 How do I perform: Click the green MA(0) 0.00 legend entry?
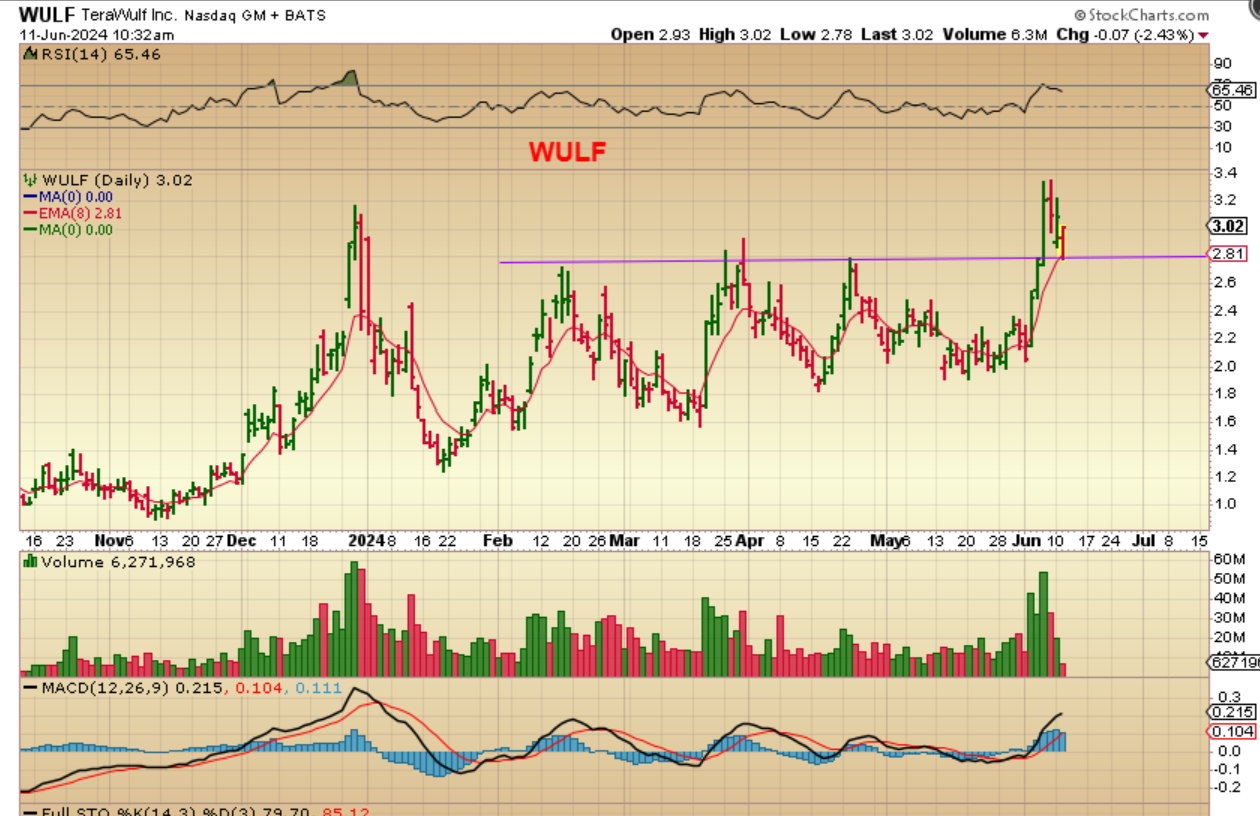(67, 229)
